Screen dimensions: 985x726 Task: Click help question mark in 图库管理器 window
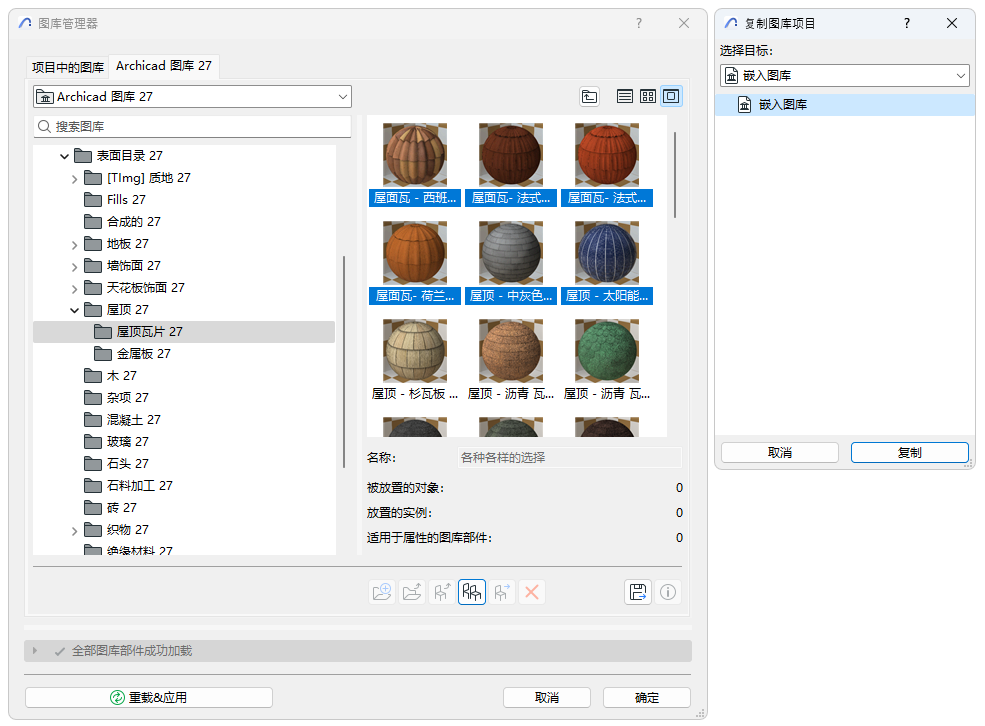pos(639,23)
